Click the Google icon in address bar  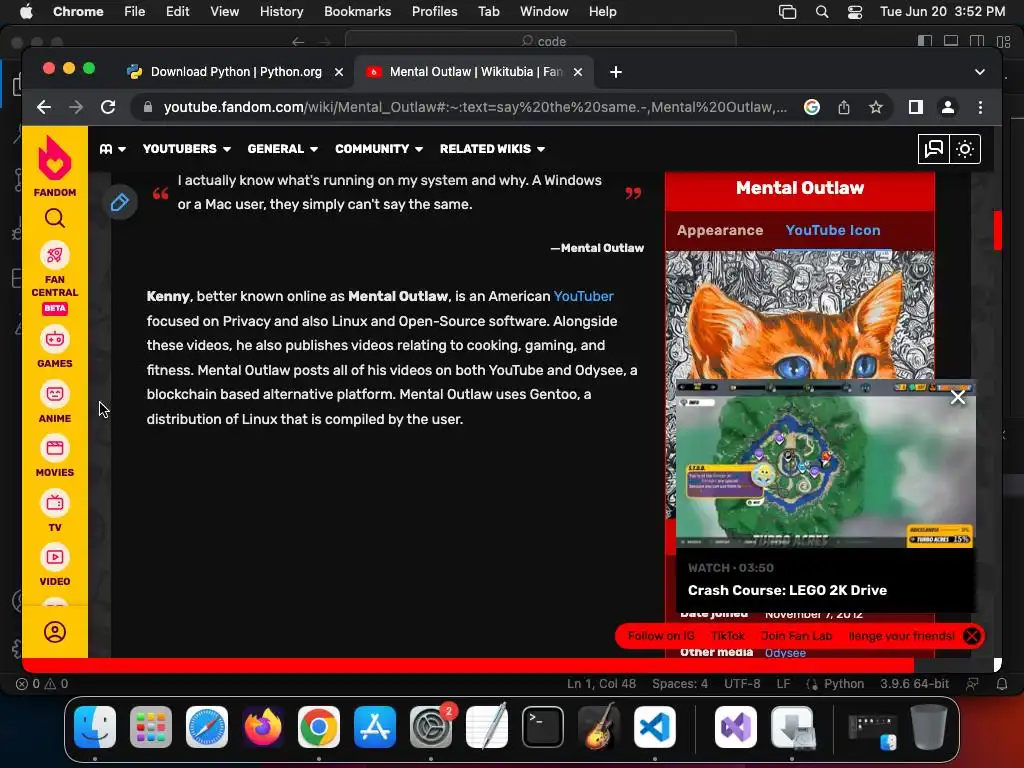[812, 107]
